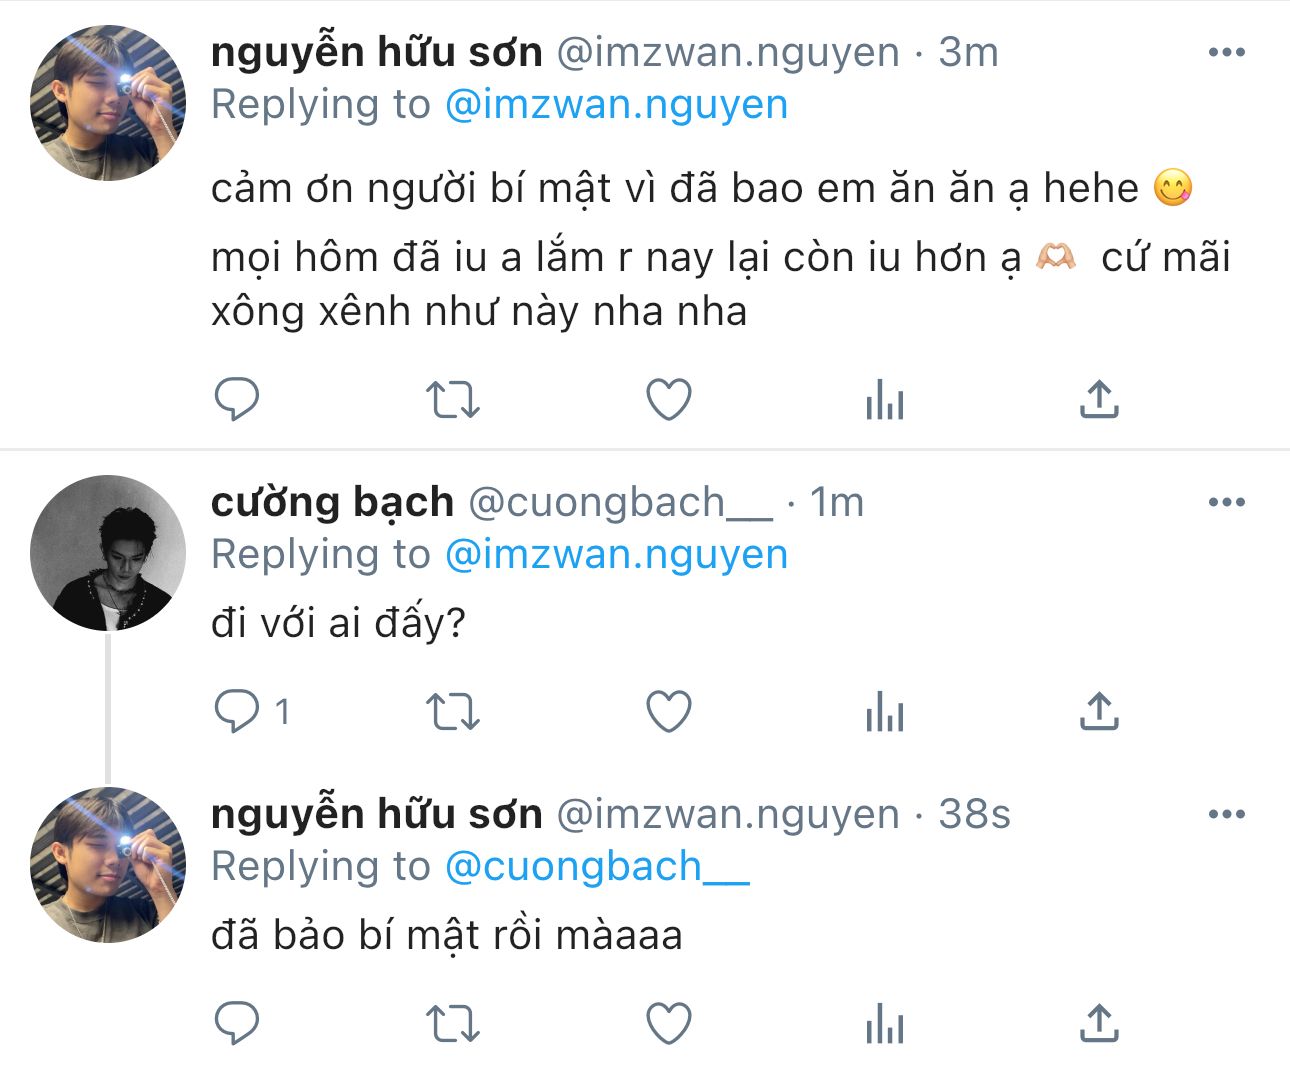Open @imzwan.nguyen mention in cường bạch's reply
This screenshot has width=1290, height=1068.
[x=616, y=554]
